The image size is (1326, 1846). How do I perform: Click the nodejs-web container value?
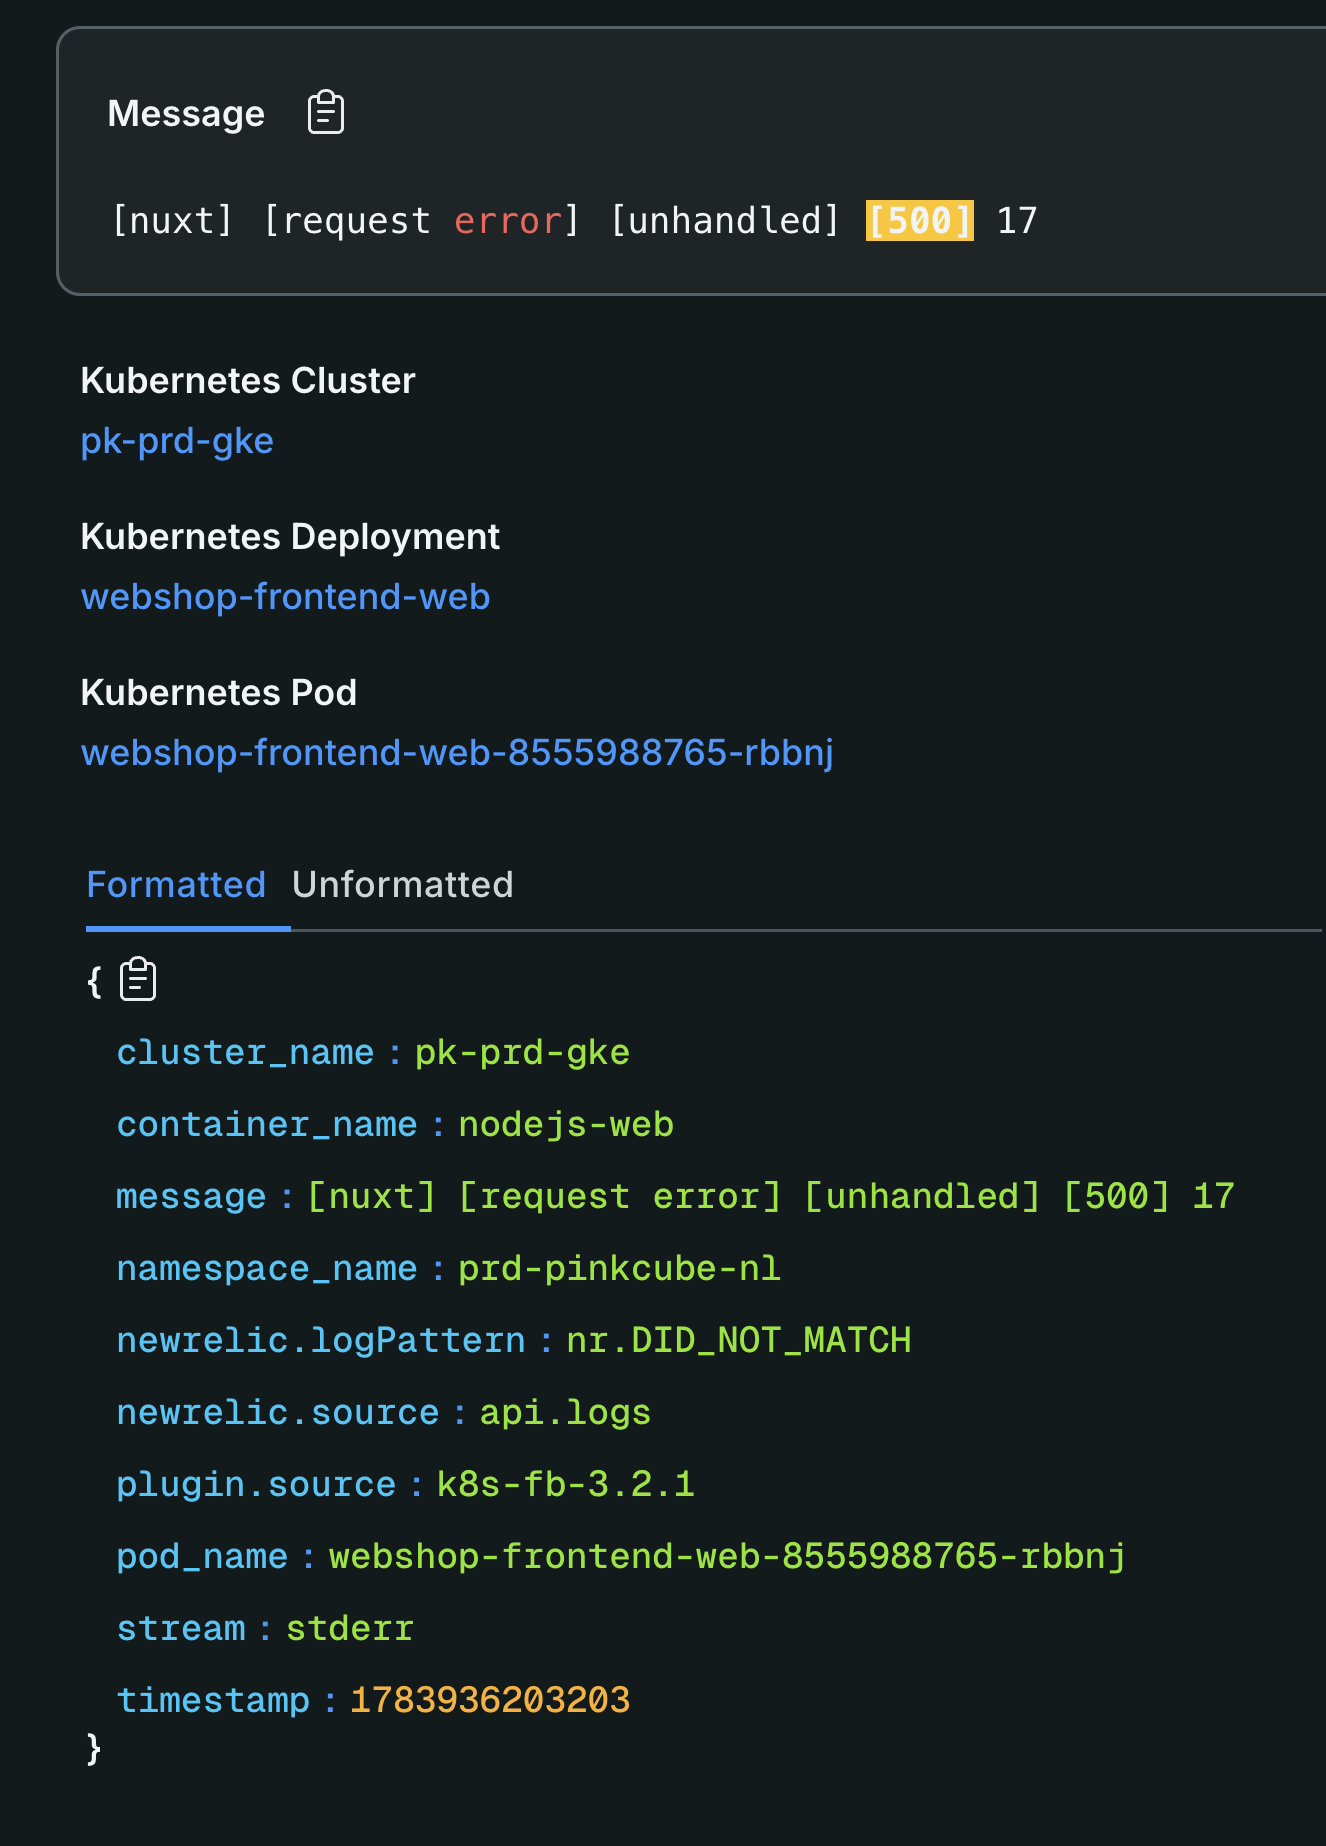click(x=566, y=1125)
